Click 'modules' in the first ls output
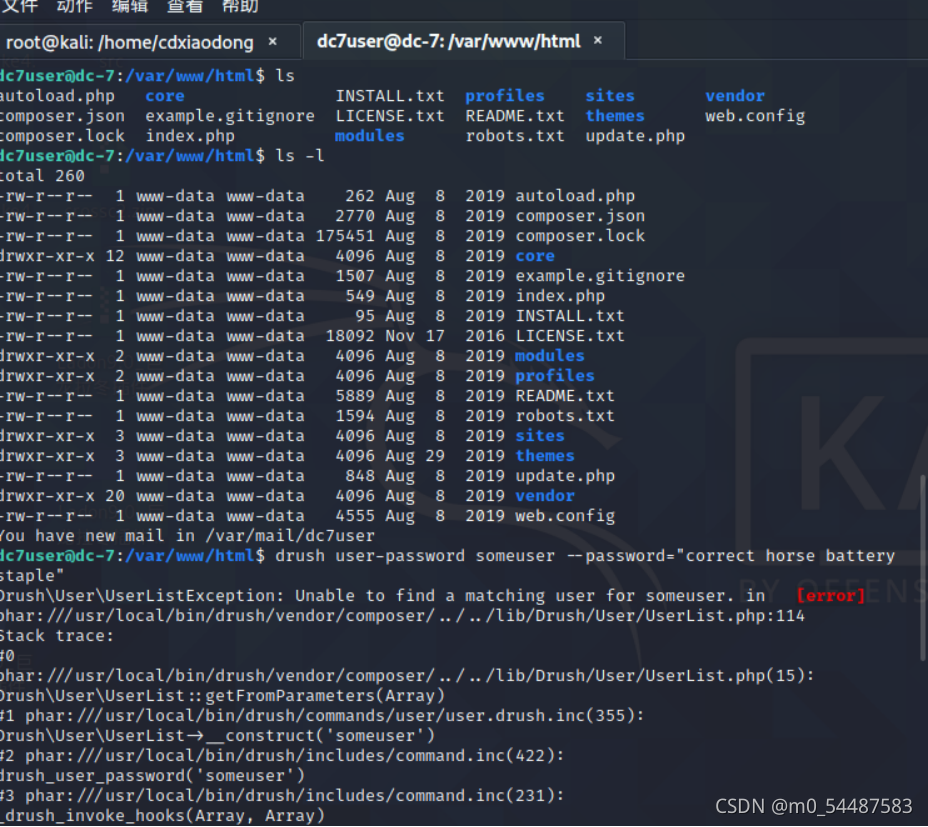This screenshot has width=928, height=827. click(x=369, y=136)
